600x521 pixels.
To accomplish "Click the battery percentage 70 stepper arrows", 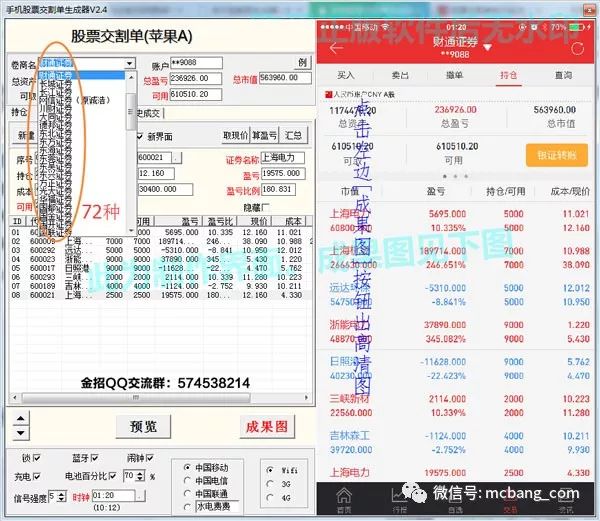I will pyautogui.click(x=140, y=476).
